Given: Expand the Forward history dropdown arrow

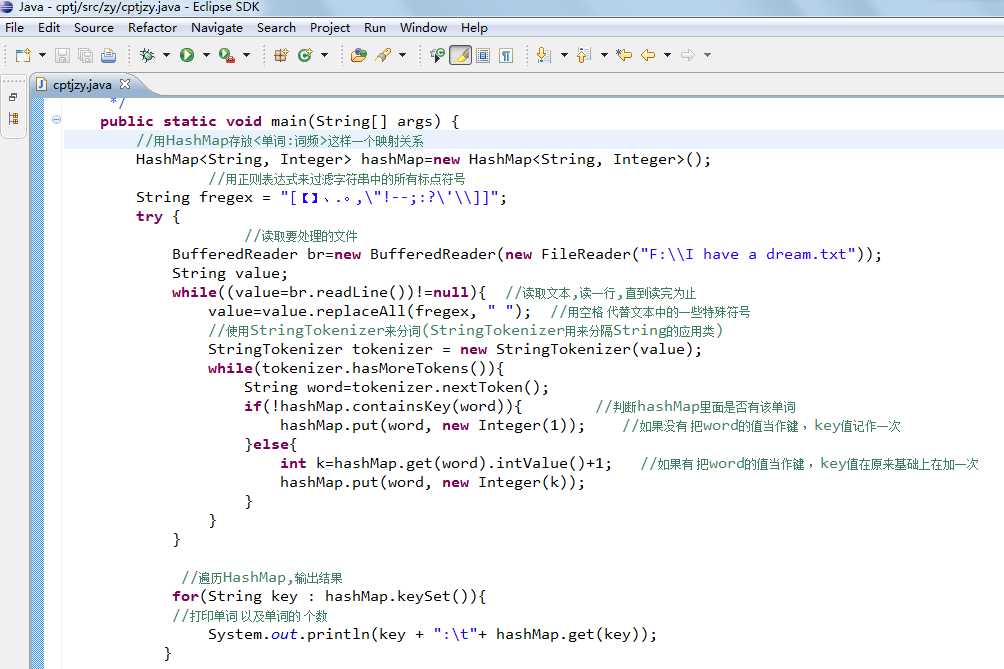Looking at the screenshot, I should (x=708, y=56).
